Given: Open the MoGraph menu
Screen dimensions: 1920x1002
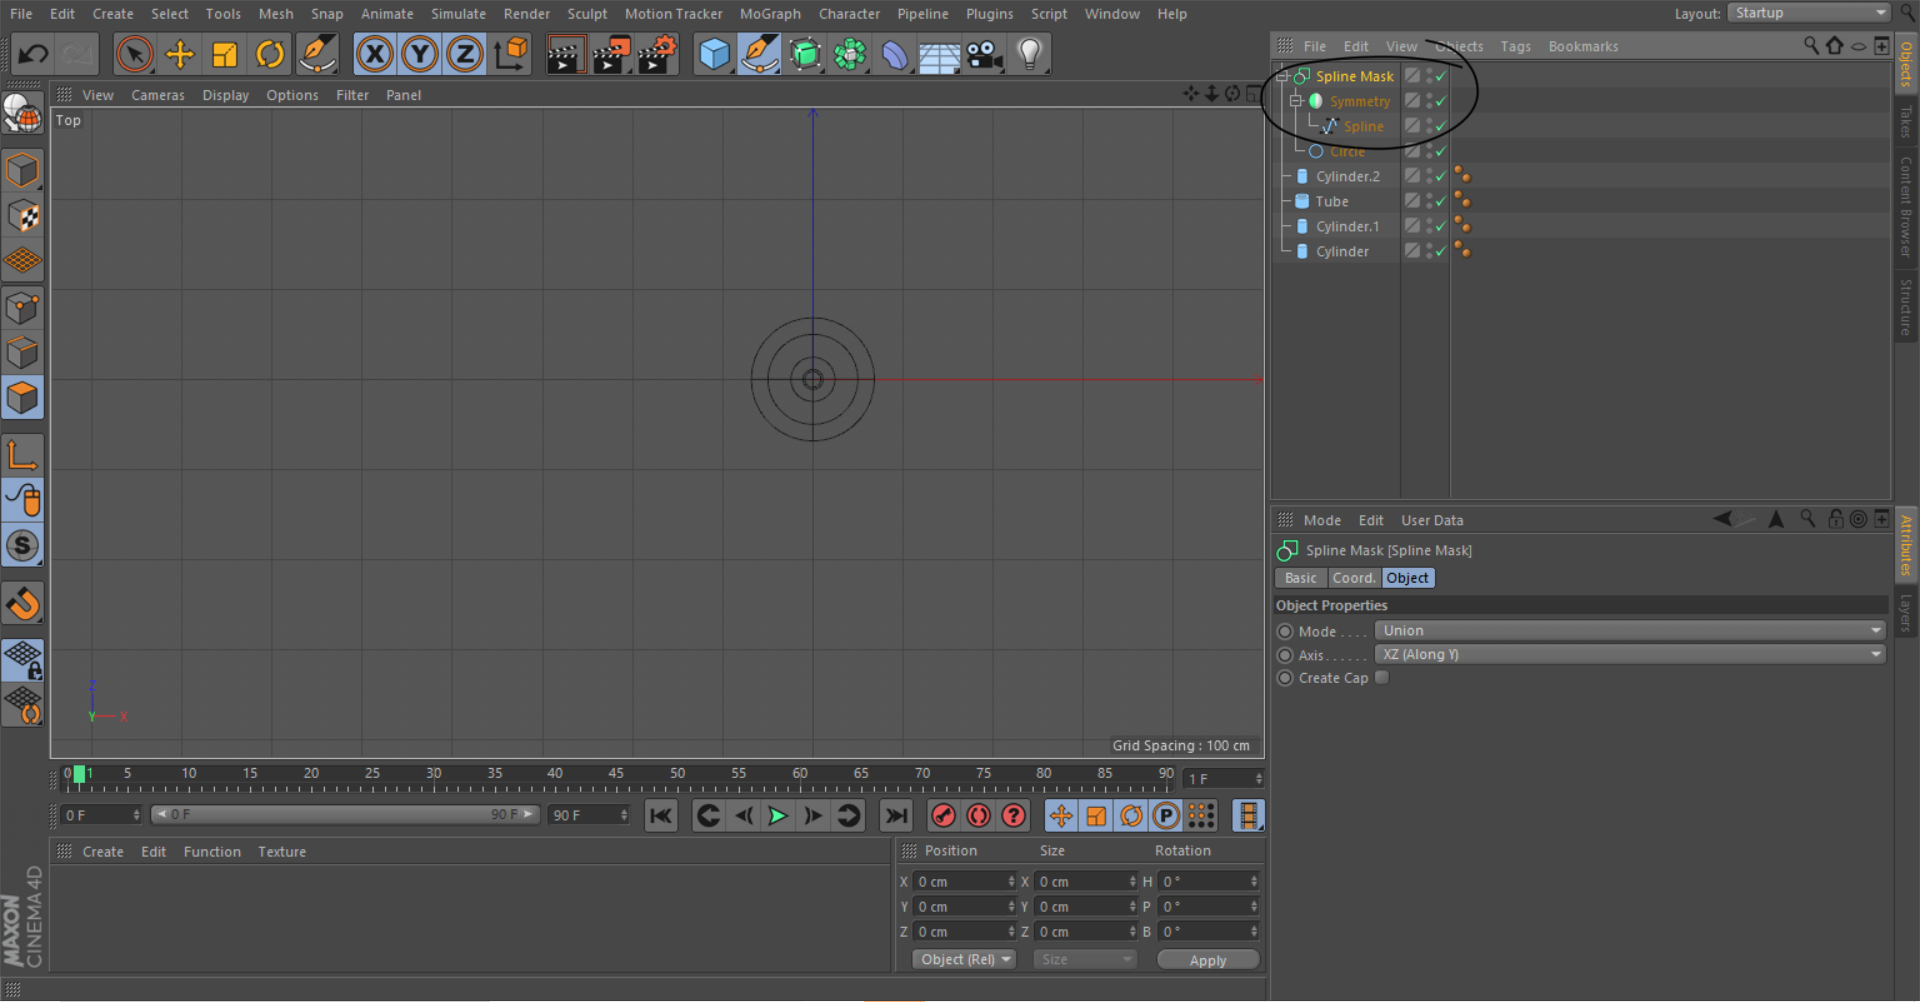Looking at the screenshot, I should click(770, 14).
